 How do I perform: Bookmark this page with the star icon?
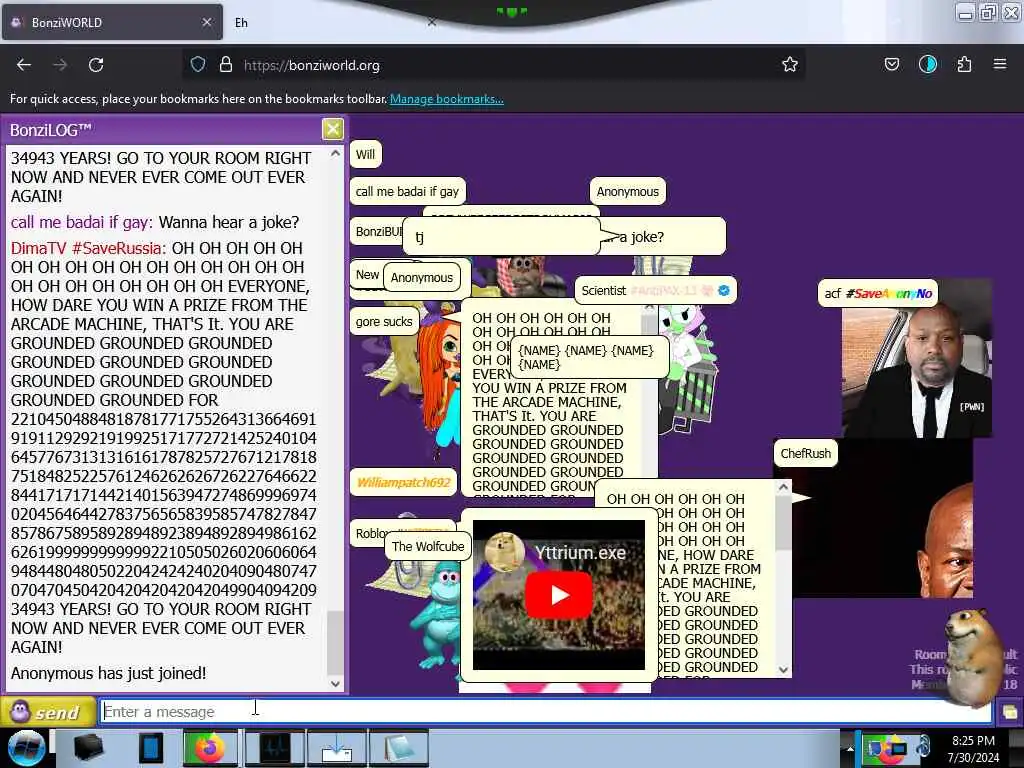point(790,64)
